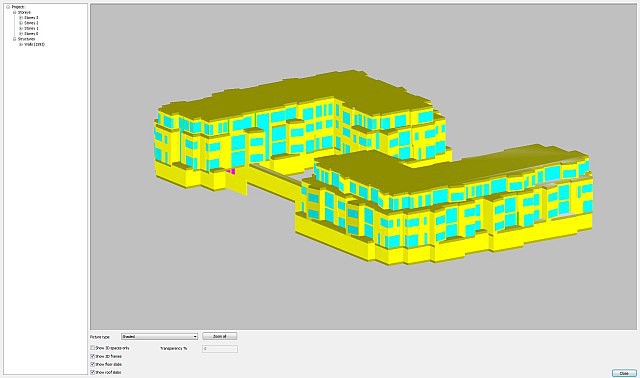Expand the Walls node under Structures
The image size is (640, 378).
pyautogui.click(x=21, y=44)
